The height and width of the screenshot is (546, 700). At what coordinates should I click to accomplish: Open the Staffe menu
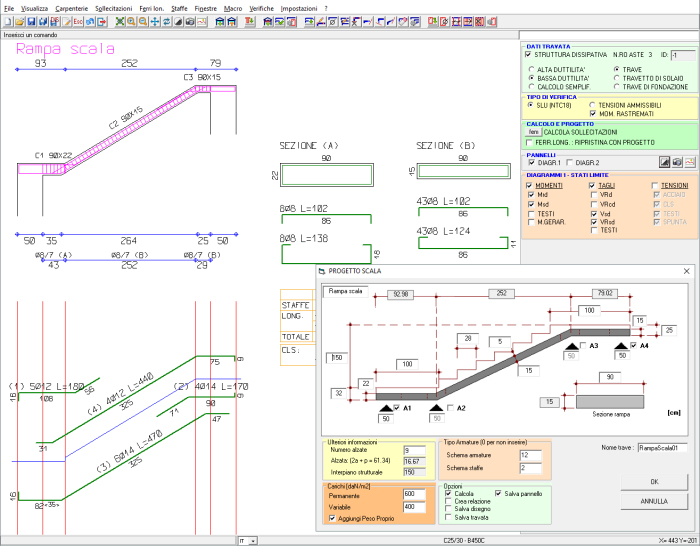(x=179, y=7)
